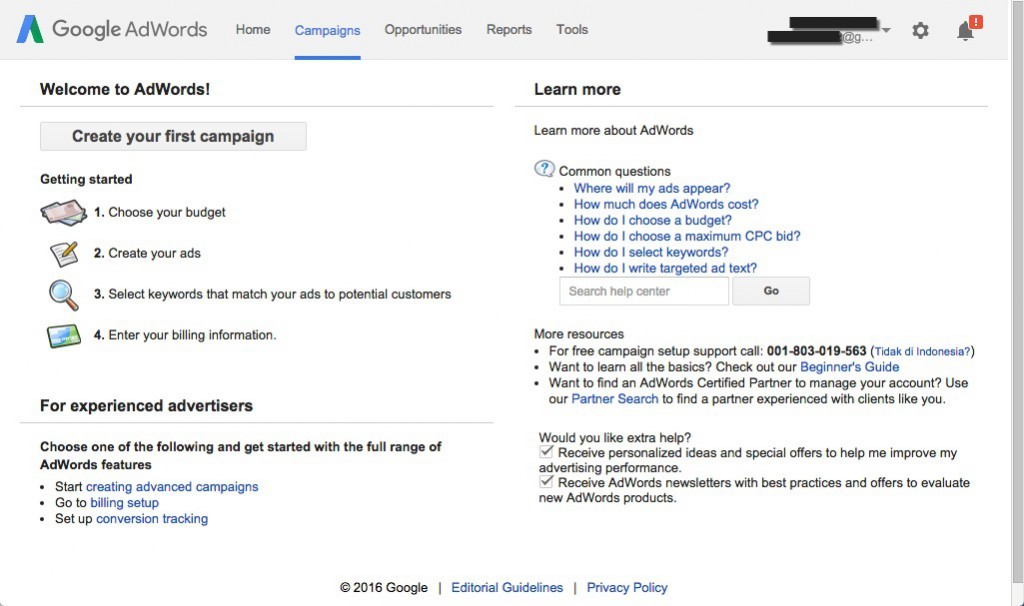This screenshot has width=1024, height=606.
Task: Uncheck personalized ideas and special offers
Action: coord(546,453)
